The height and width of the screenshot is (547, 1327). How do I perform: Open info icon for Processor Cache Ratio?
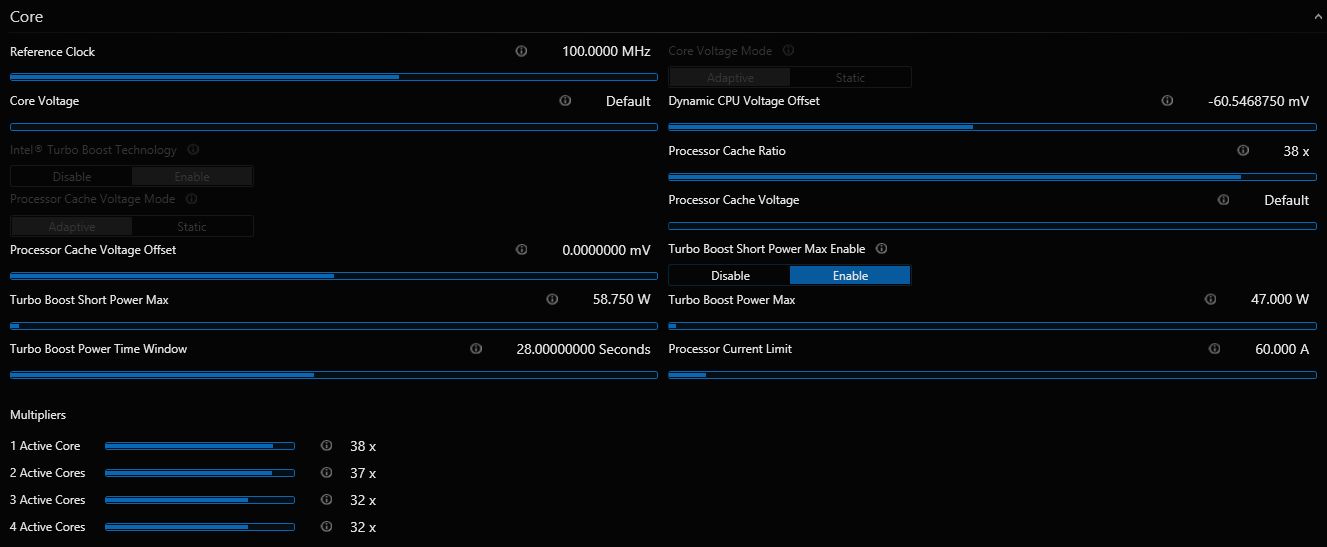point(1243,151)
